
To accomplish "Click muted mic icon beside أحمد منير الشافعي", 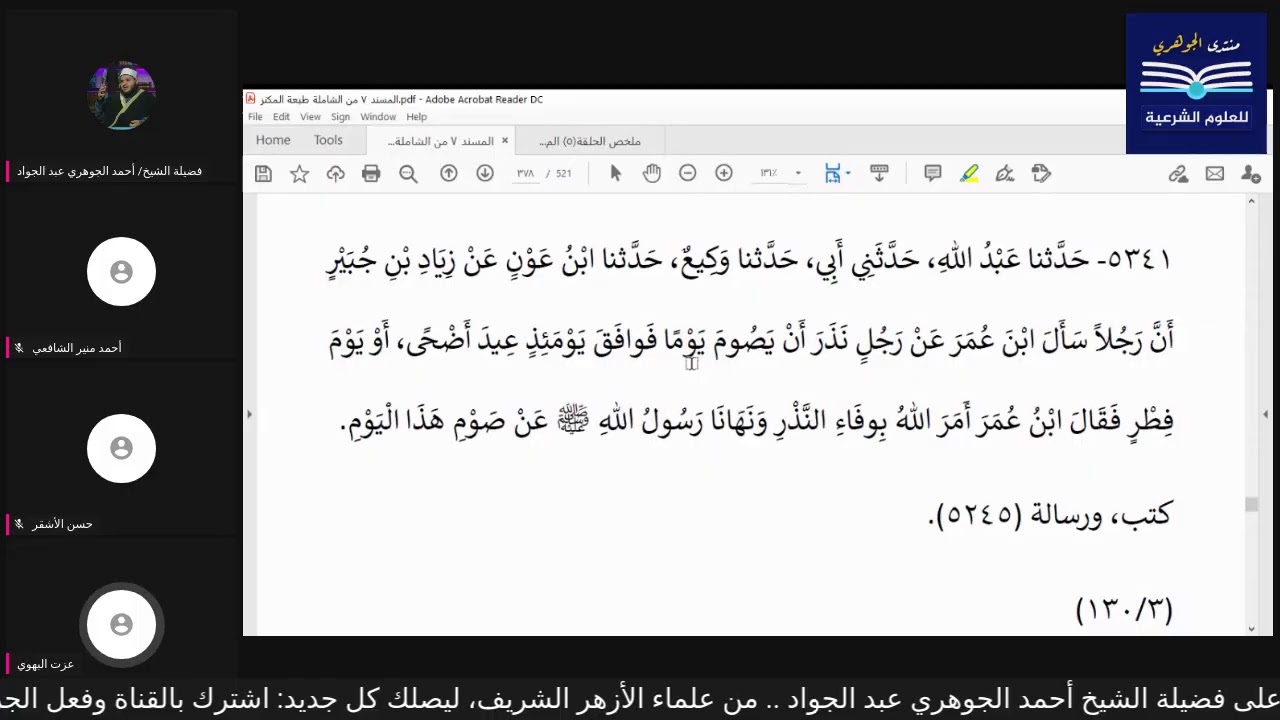I will coord(18,348).
